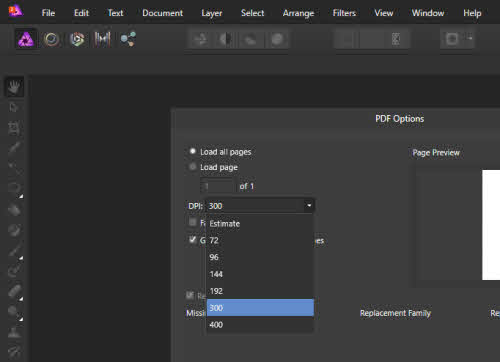This screenshot has width=500, height=362.
Task: Click the Replacement Family column header
Action: 395,313
